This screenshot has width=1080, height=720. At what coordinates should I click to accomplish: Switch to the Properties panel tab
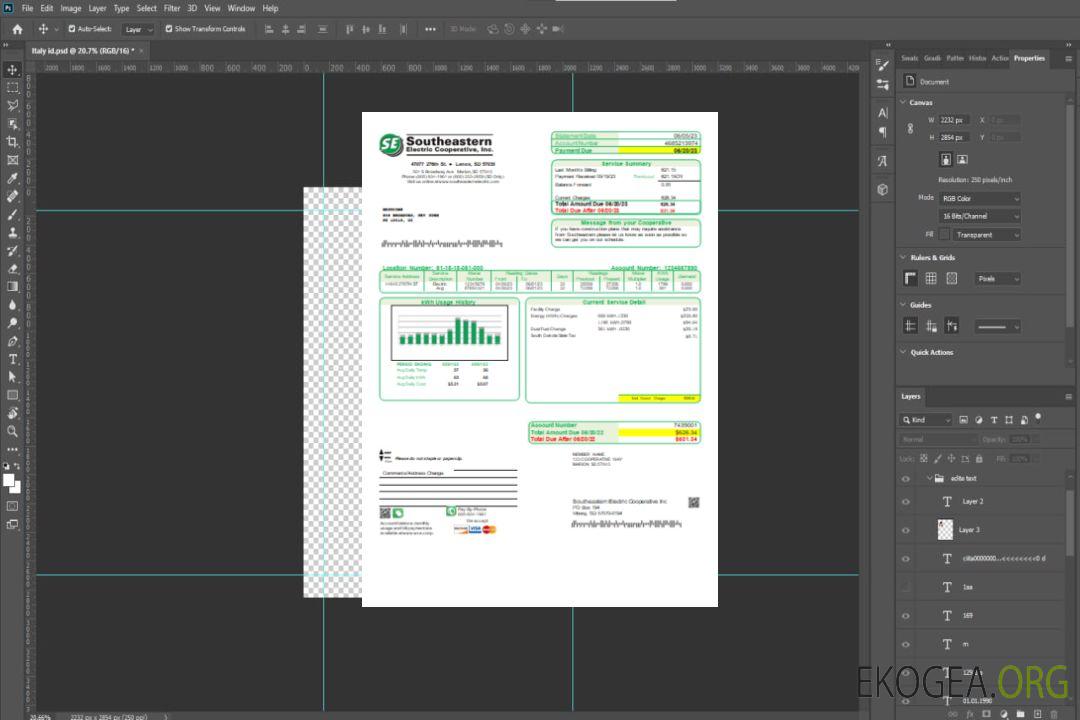pyautogui.click(x=1029, y=58)
